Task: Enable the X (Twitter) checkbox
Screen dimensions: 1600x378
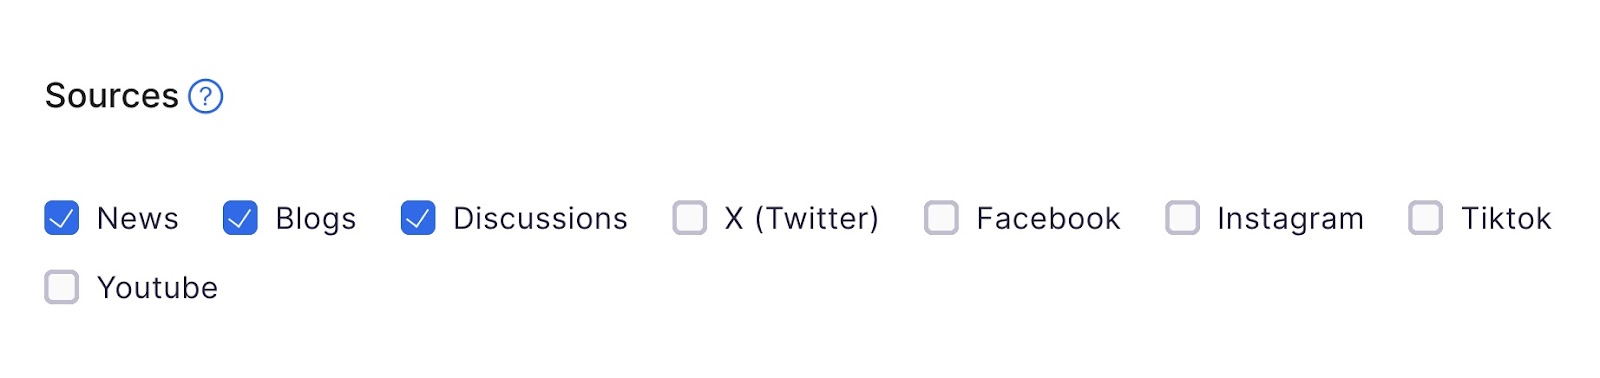Action: point(690,218)
